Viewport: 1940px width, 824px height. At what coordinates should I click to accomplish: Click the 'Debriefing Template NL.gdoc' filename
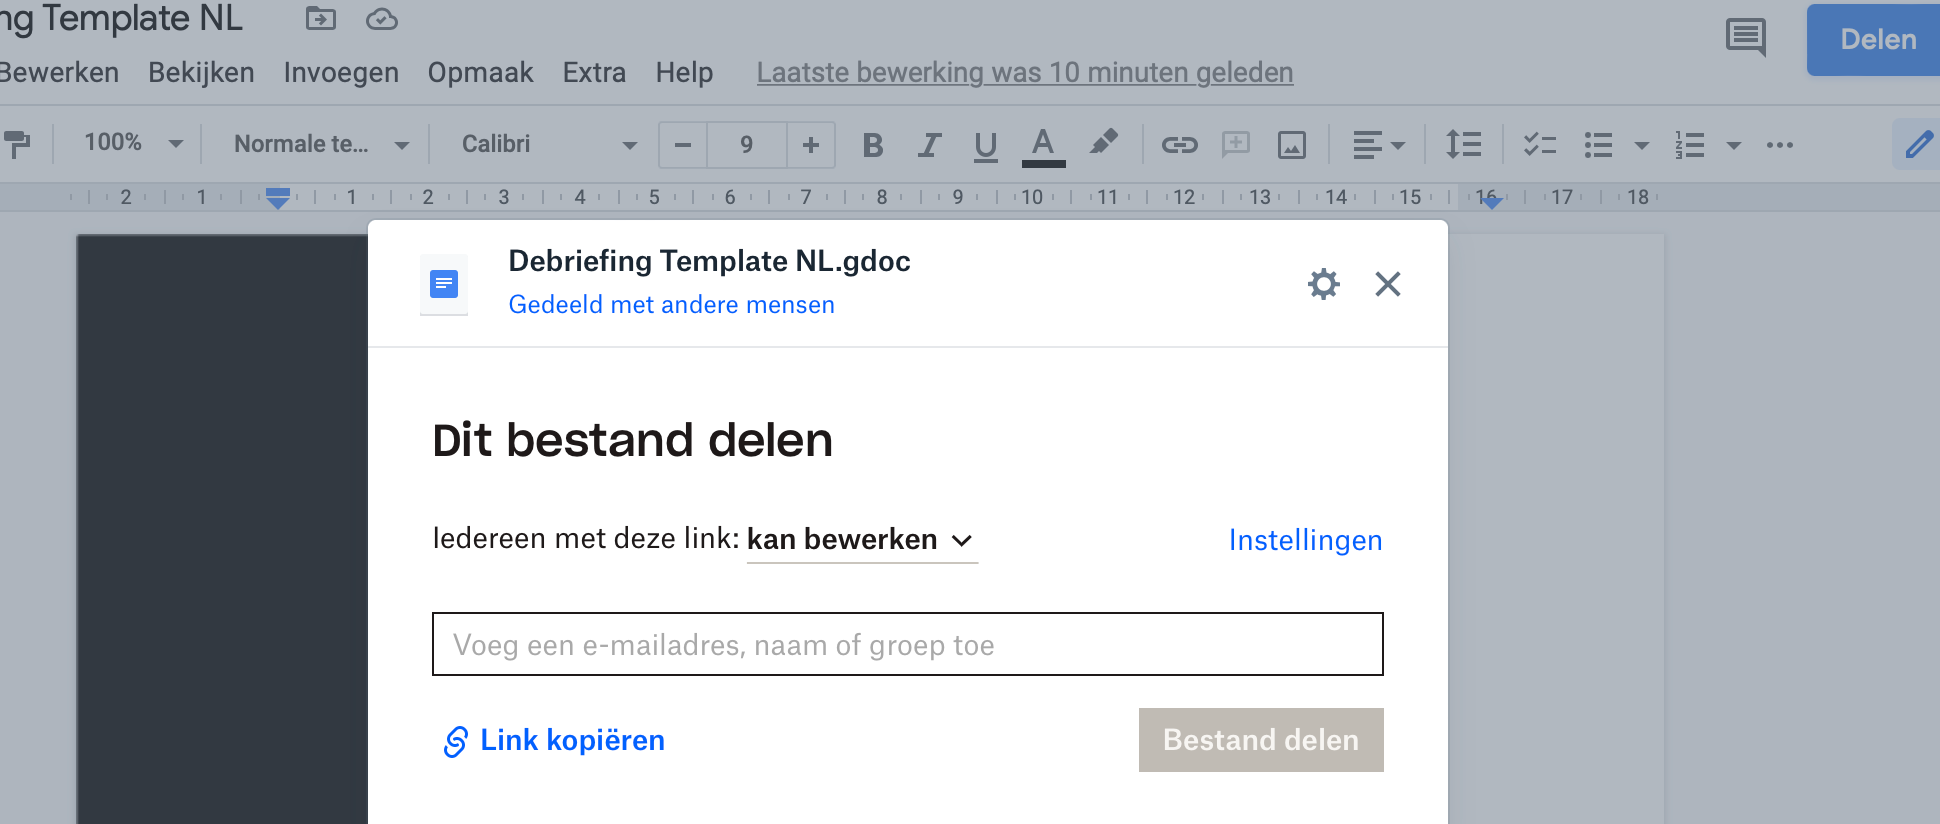[709, 261]
